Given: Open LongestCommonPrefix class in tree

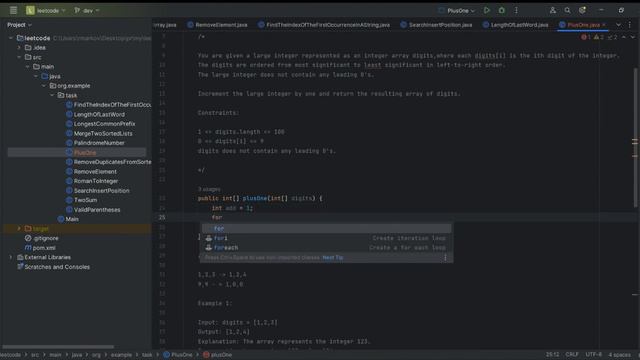Looking at the screenshot, I should (x=100, y=124).
